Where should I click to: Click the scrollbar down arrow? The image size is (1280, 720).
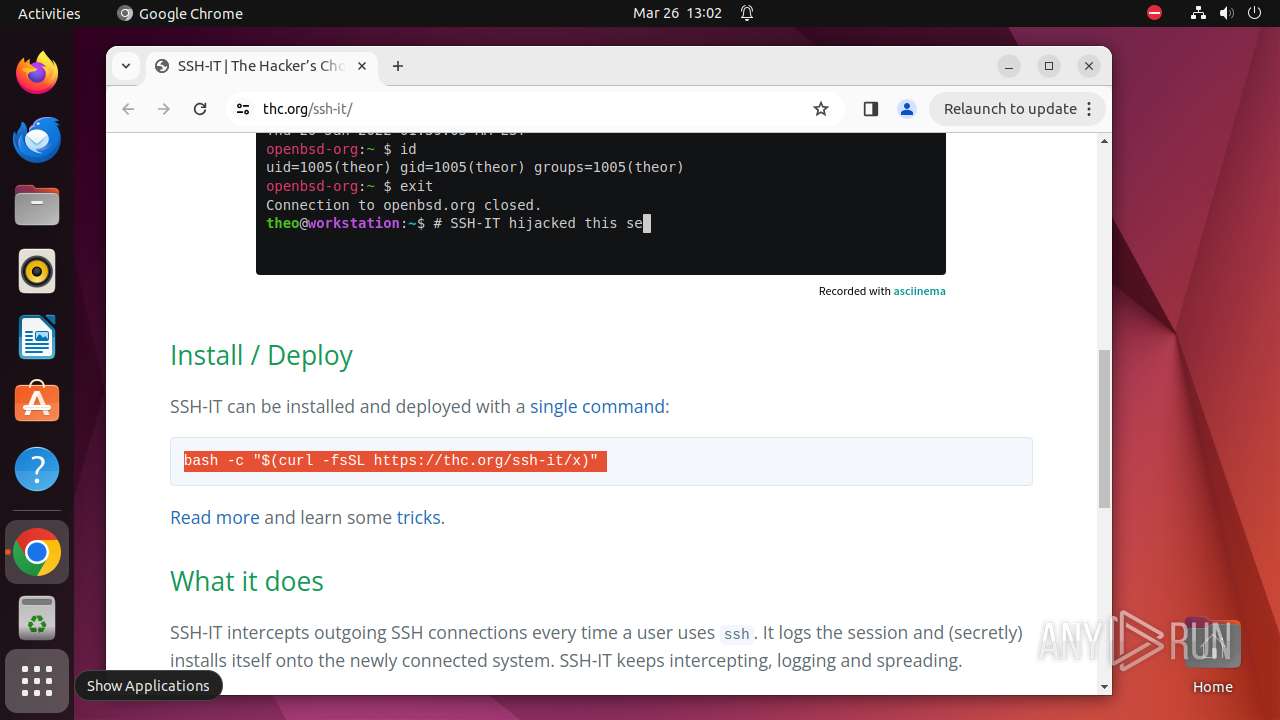(x=1104, y=687)
